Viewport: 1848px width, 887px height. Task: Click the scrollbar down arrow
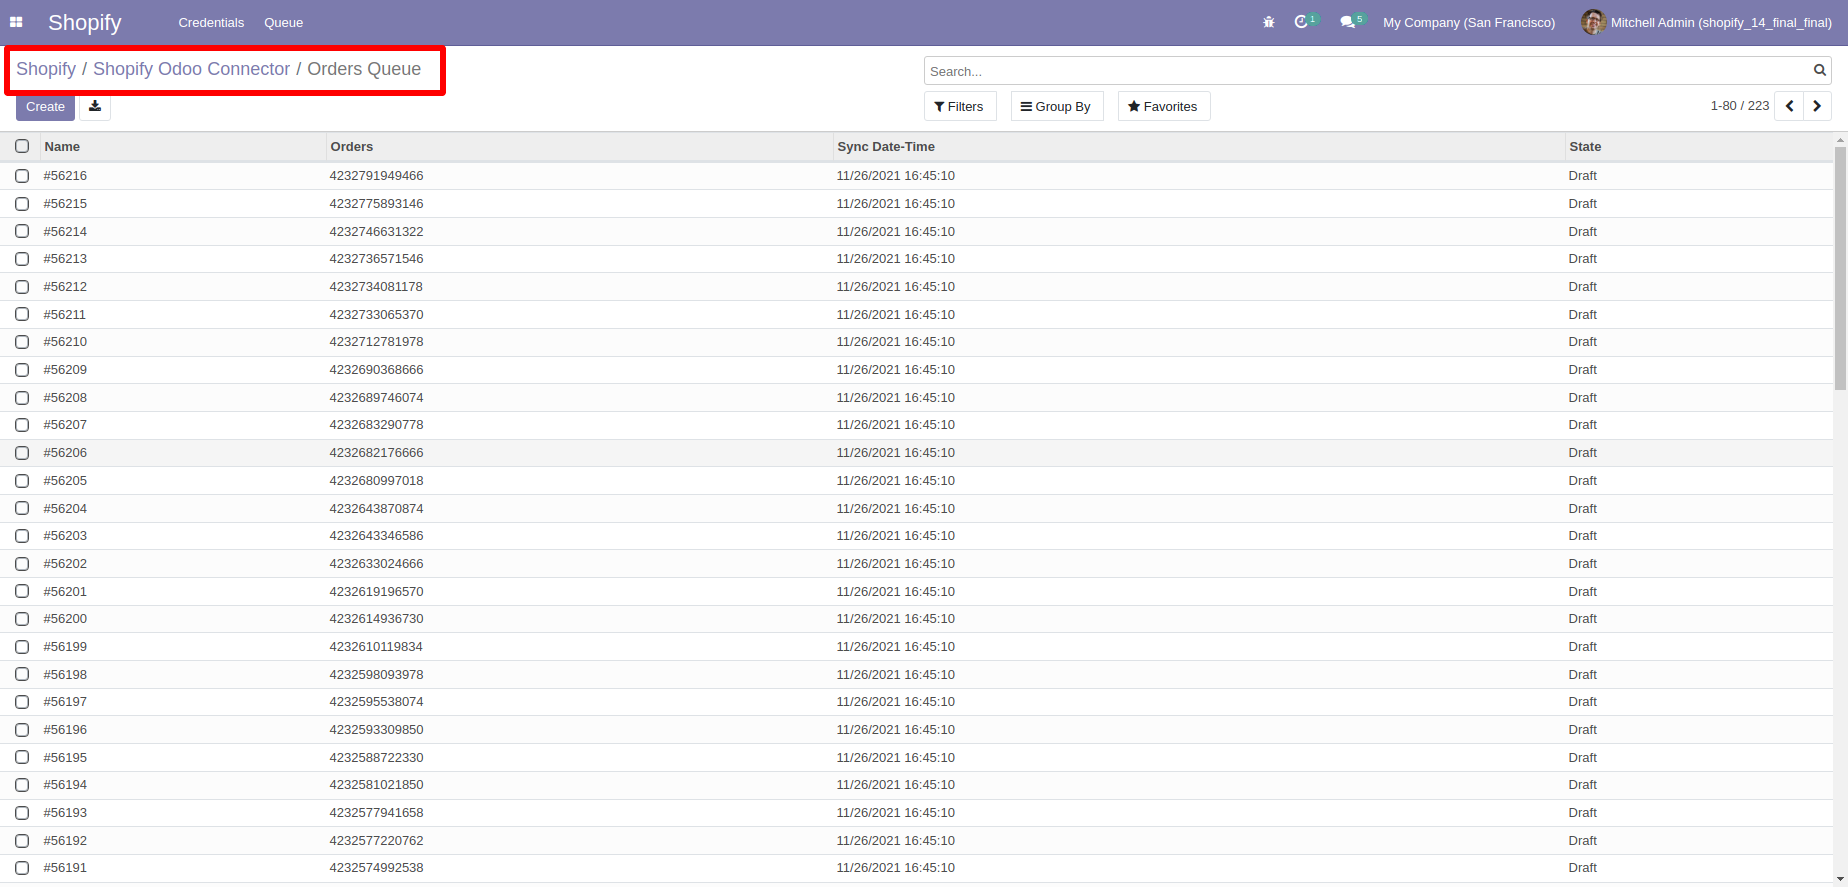(1840, 880)
